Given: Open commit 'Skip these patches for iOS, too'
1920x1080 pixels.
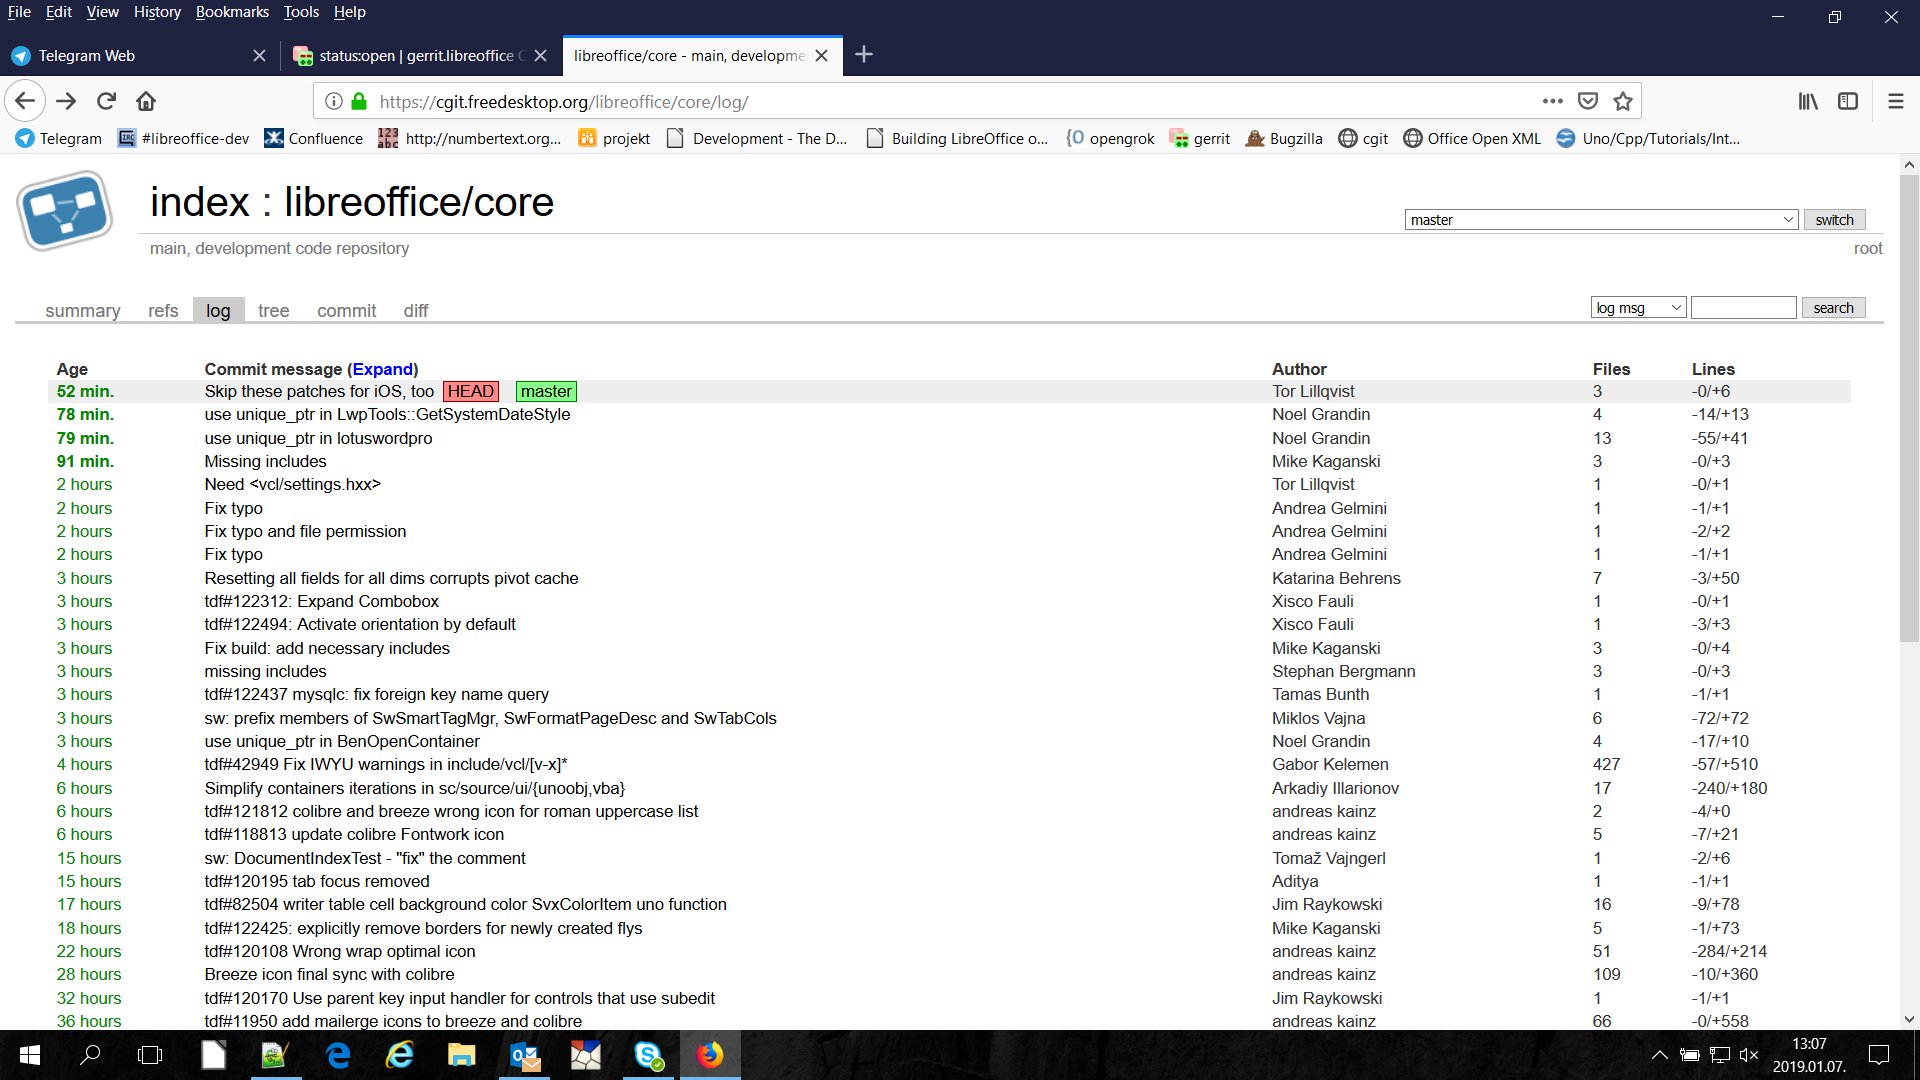Looking at the screenshot, I should (x=319, y=392).
